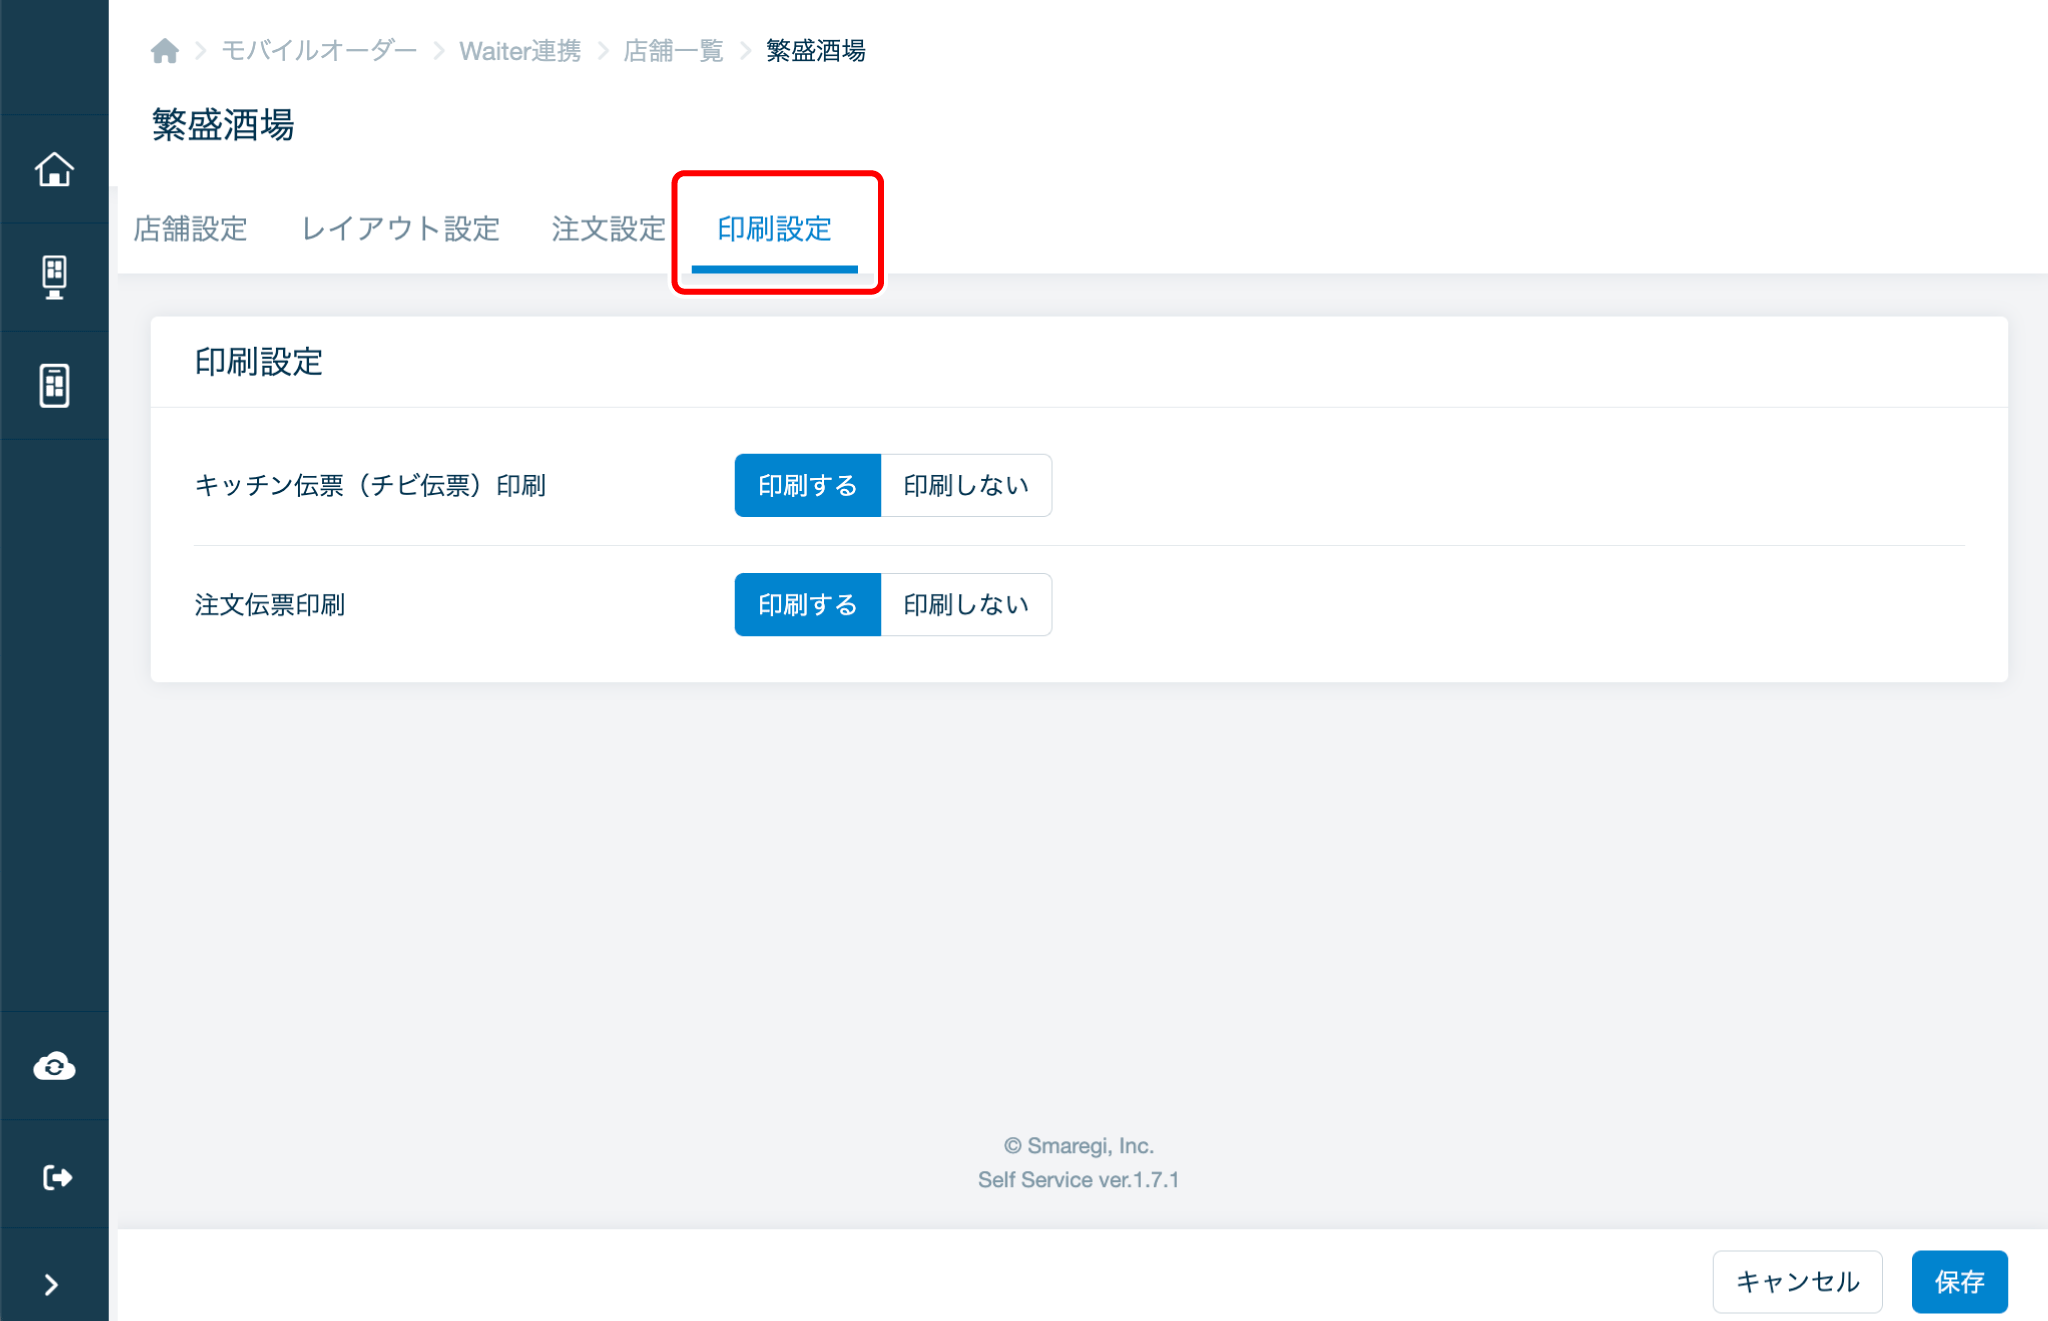Navigate to 店舗一覧 breadcrumb link
Image resolution: width=2048 pixels, height=1321 pixels.
pyautogui.click(x=673, y=51)
